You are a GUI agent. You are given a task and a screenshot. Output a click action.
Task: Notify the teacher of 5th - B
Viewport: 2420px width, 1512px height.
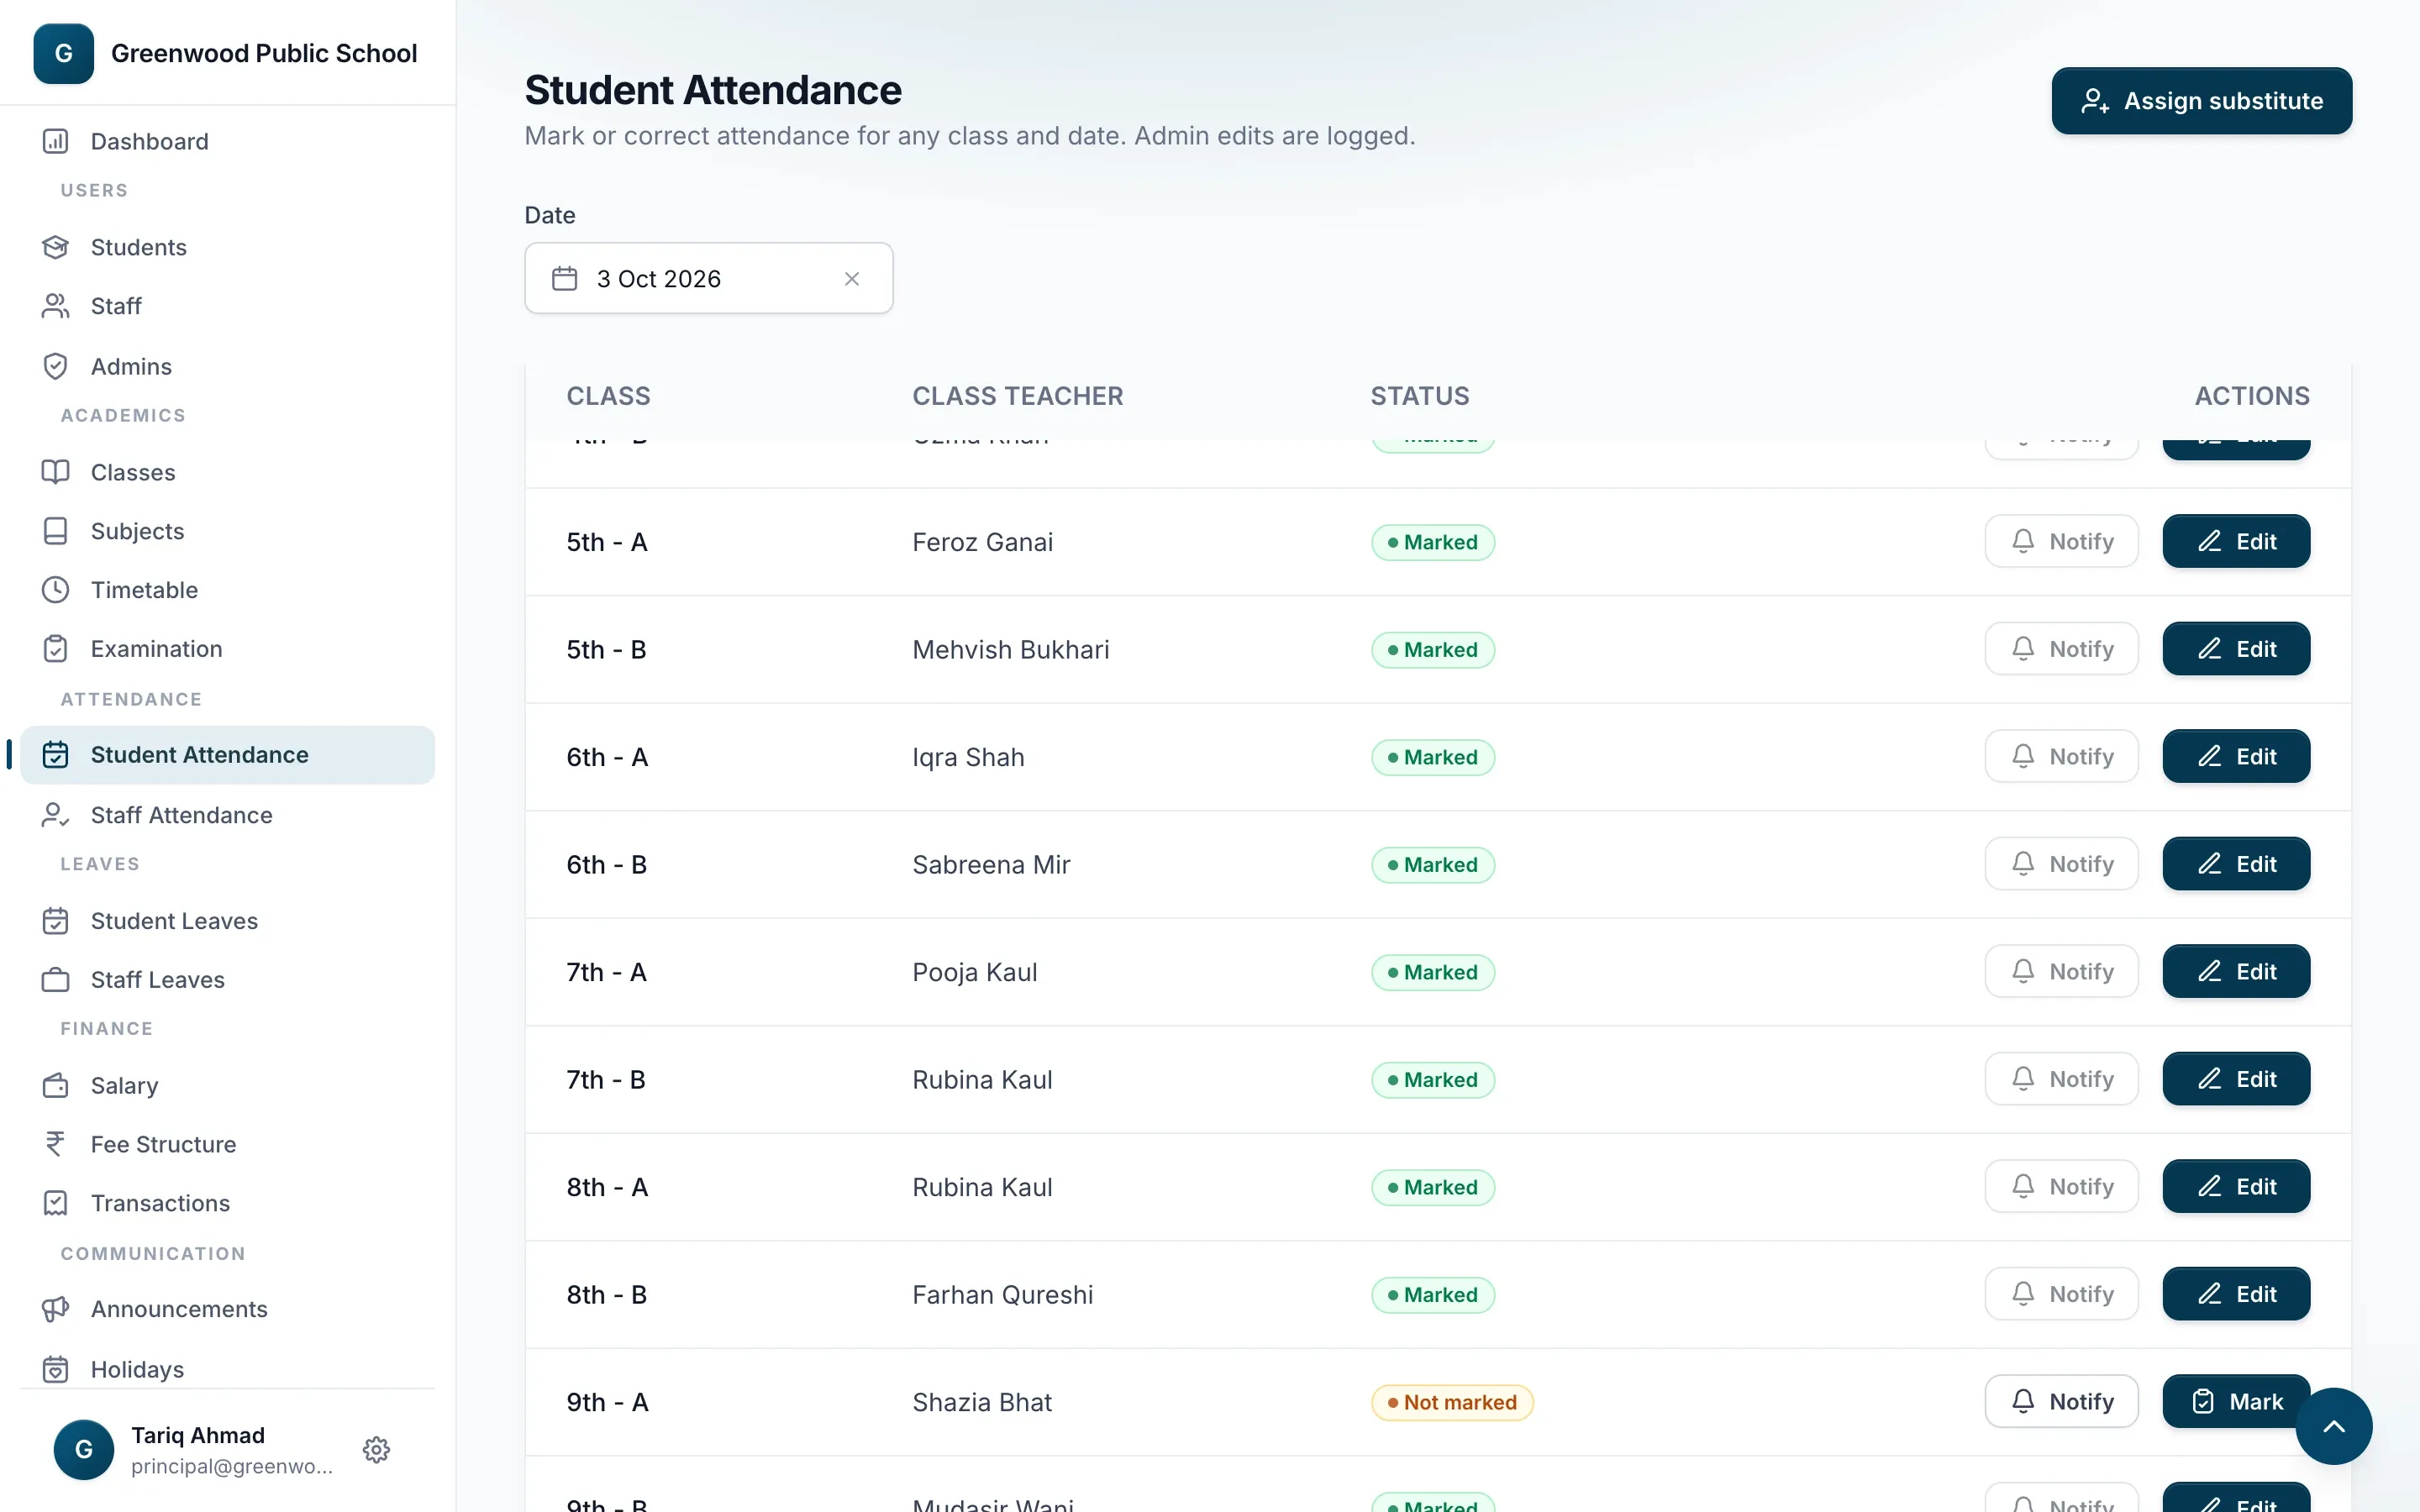[2061, 649]
